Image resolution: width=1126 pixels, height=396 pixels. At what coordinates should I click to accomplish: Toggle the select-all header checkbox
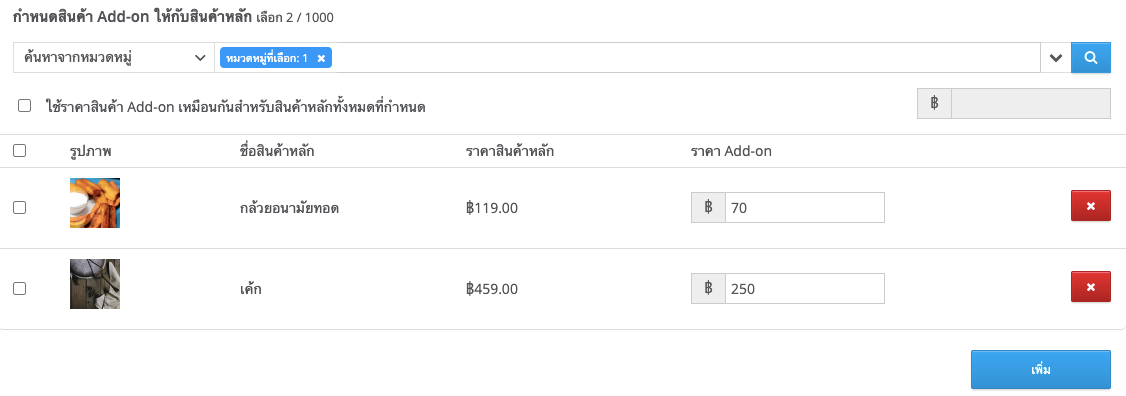tap(20, 151)
